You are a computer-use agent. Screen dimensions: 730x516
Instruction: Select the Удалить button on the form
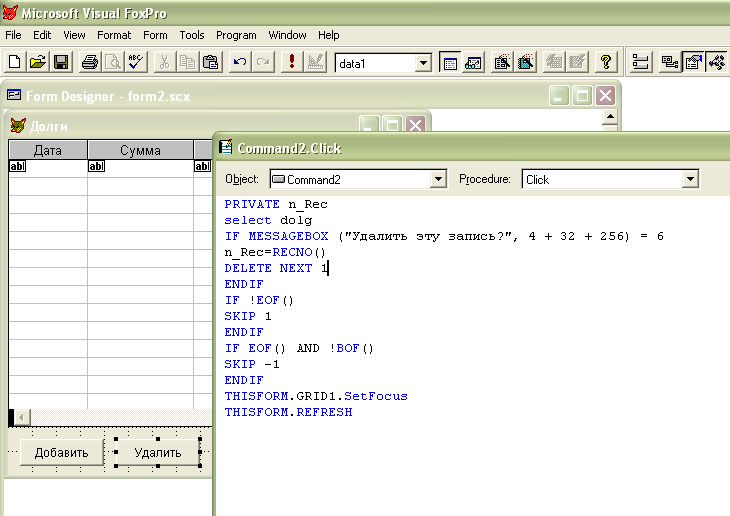coord(158,452)
